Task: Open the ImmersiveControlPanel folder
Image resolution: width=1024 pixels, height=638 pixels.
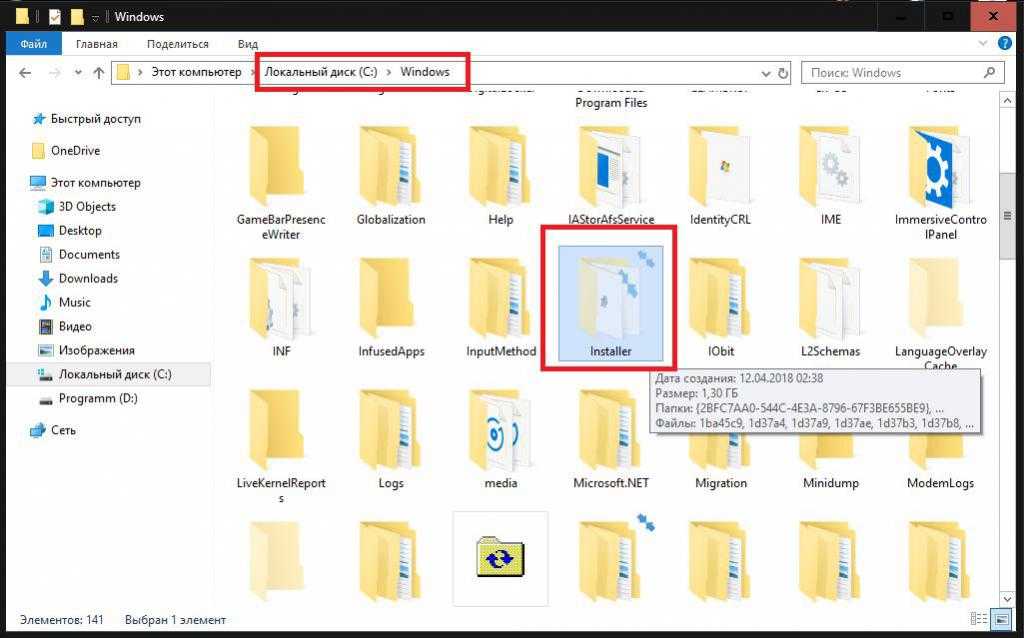Action: tap(940, 184)
